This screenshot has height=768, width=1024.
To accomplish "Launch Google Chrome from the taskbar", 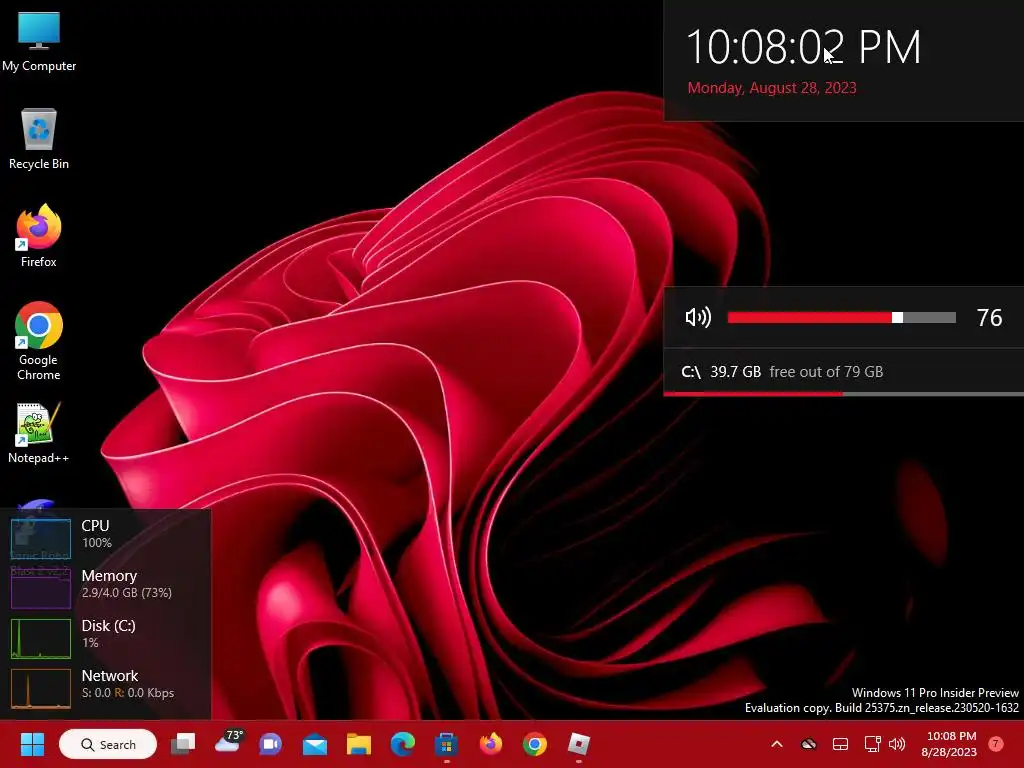I will [x=534, y=744].
